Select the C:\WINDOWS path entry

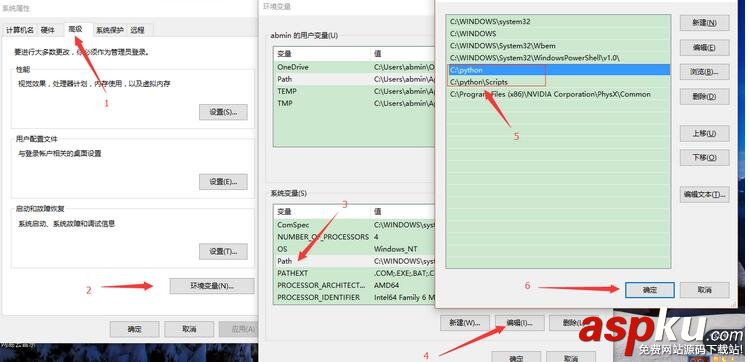558,34
